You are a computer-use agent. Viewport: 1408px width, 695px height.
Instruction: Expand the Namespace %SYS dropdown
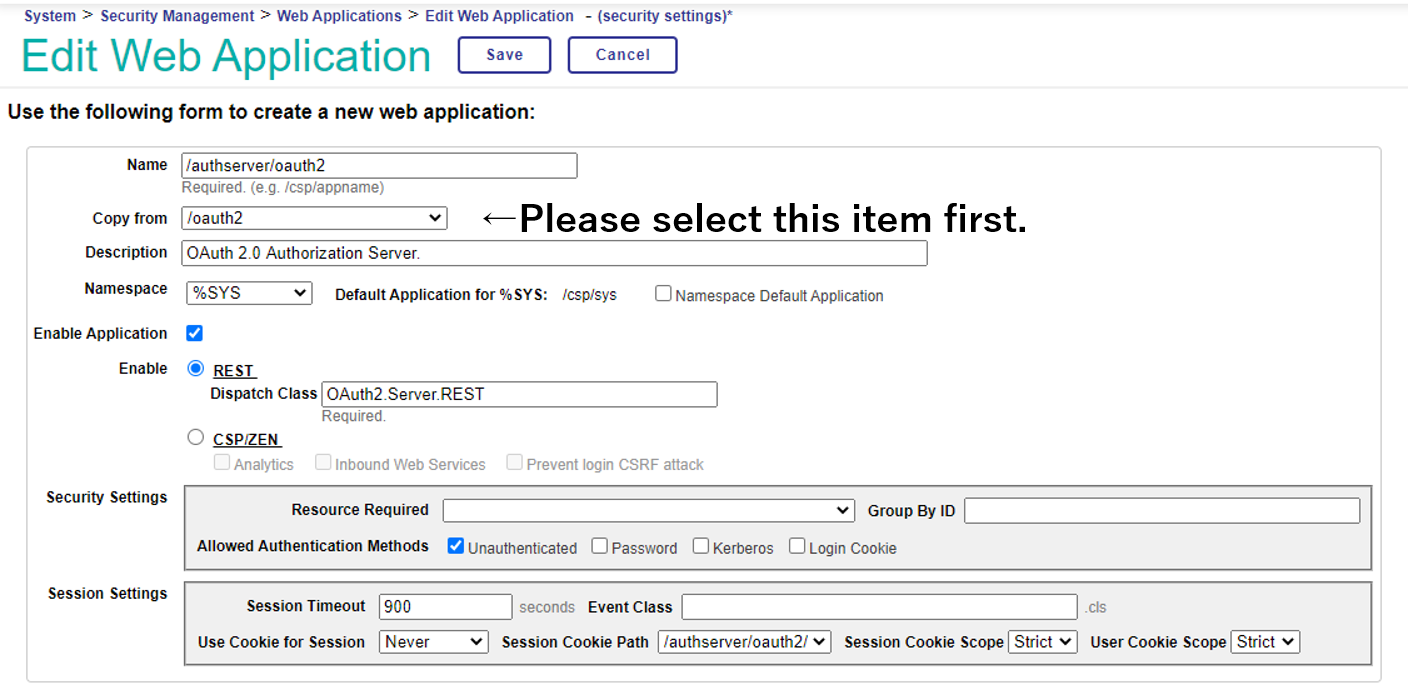point(249,293)
